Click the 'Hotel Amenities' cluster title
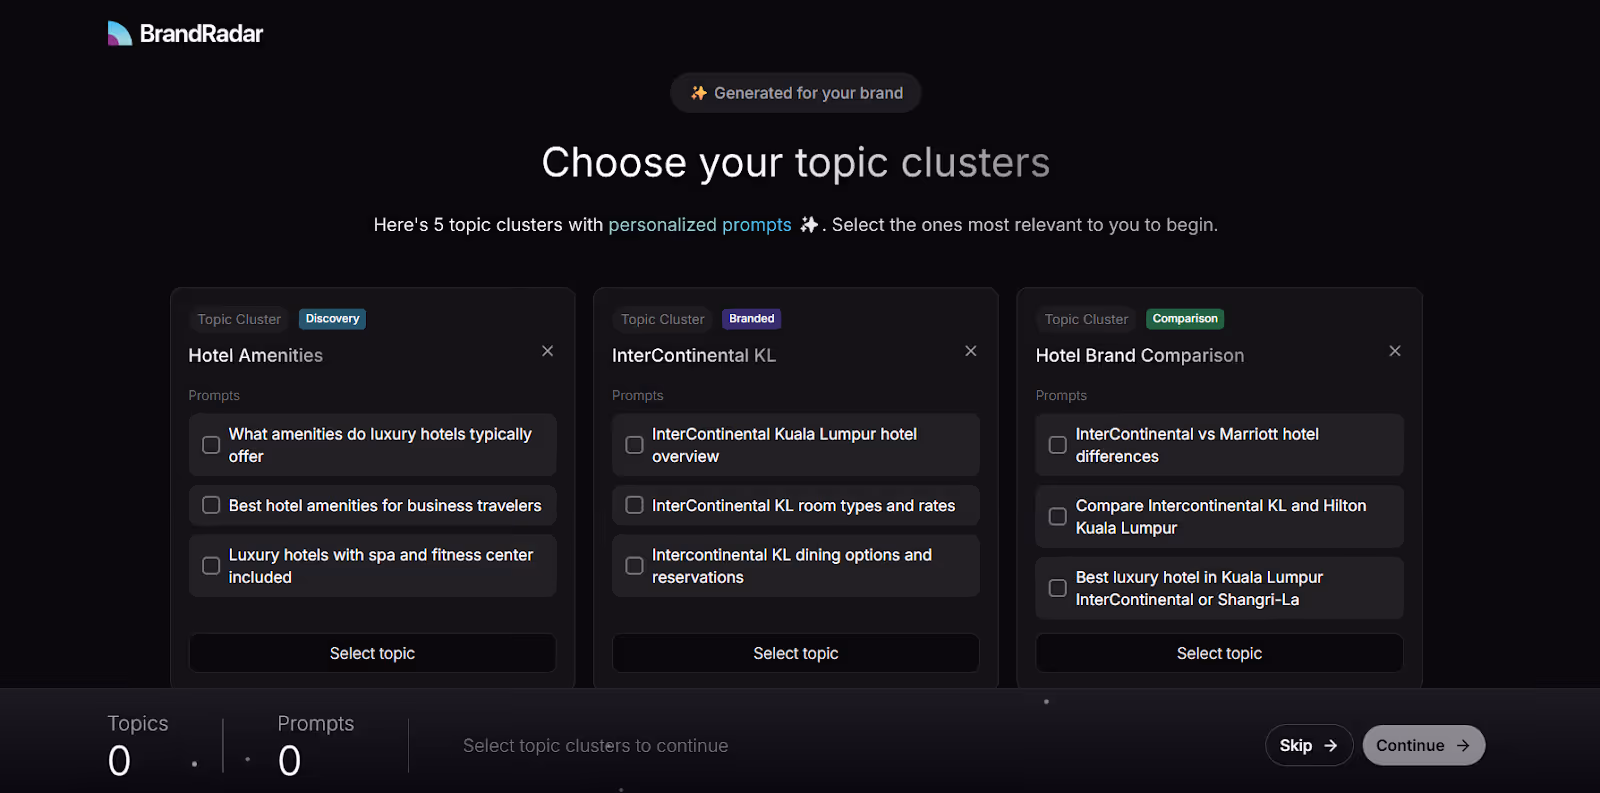Screen dimensions: 1600x793 pos(256,355)
